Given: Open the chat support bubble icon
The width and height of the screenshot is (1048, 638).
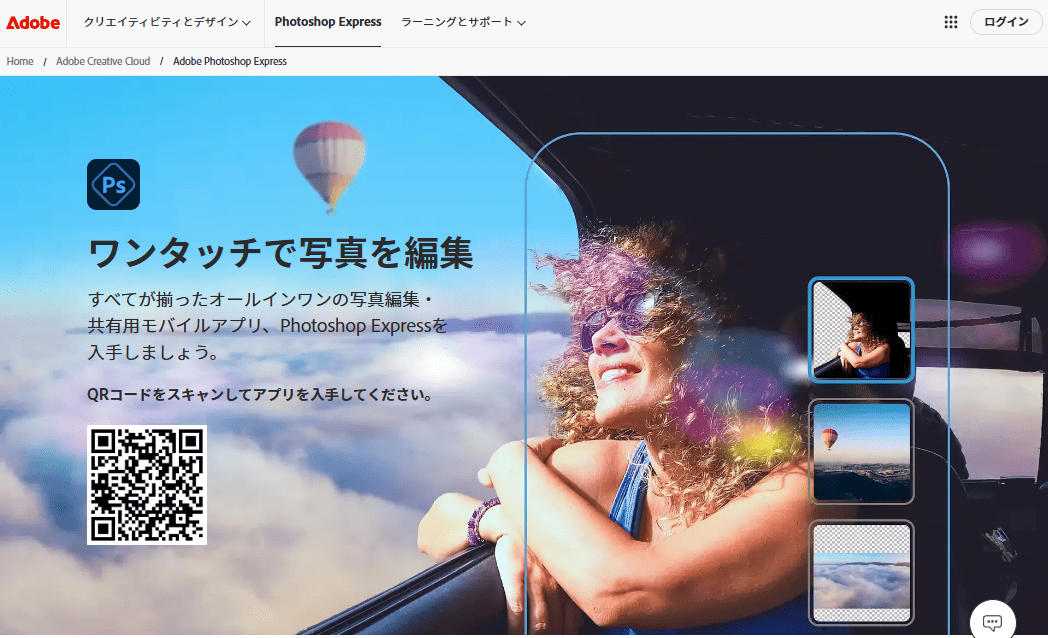Looking at the screenshot, I should (993, 622).
